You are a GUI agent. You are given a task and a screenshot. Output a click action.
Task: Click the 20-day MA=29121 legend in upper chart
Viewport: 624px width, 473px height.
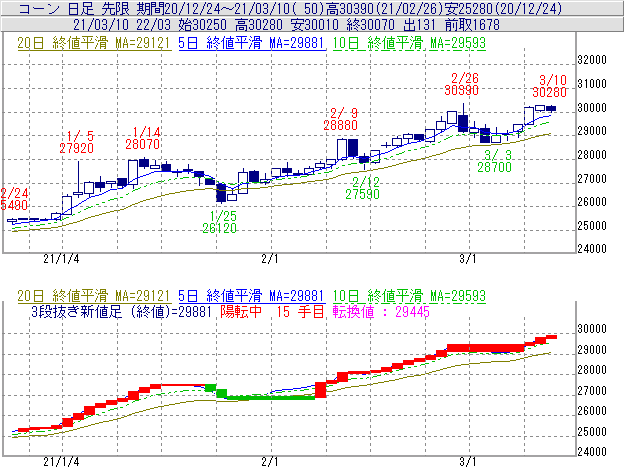click(94, 43)
